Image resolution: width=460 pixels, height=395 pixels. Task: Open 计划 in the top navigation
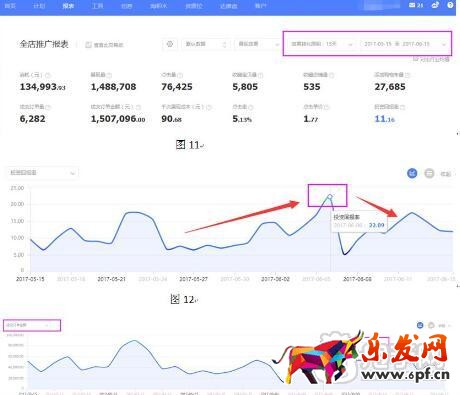(39, 6)
